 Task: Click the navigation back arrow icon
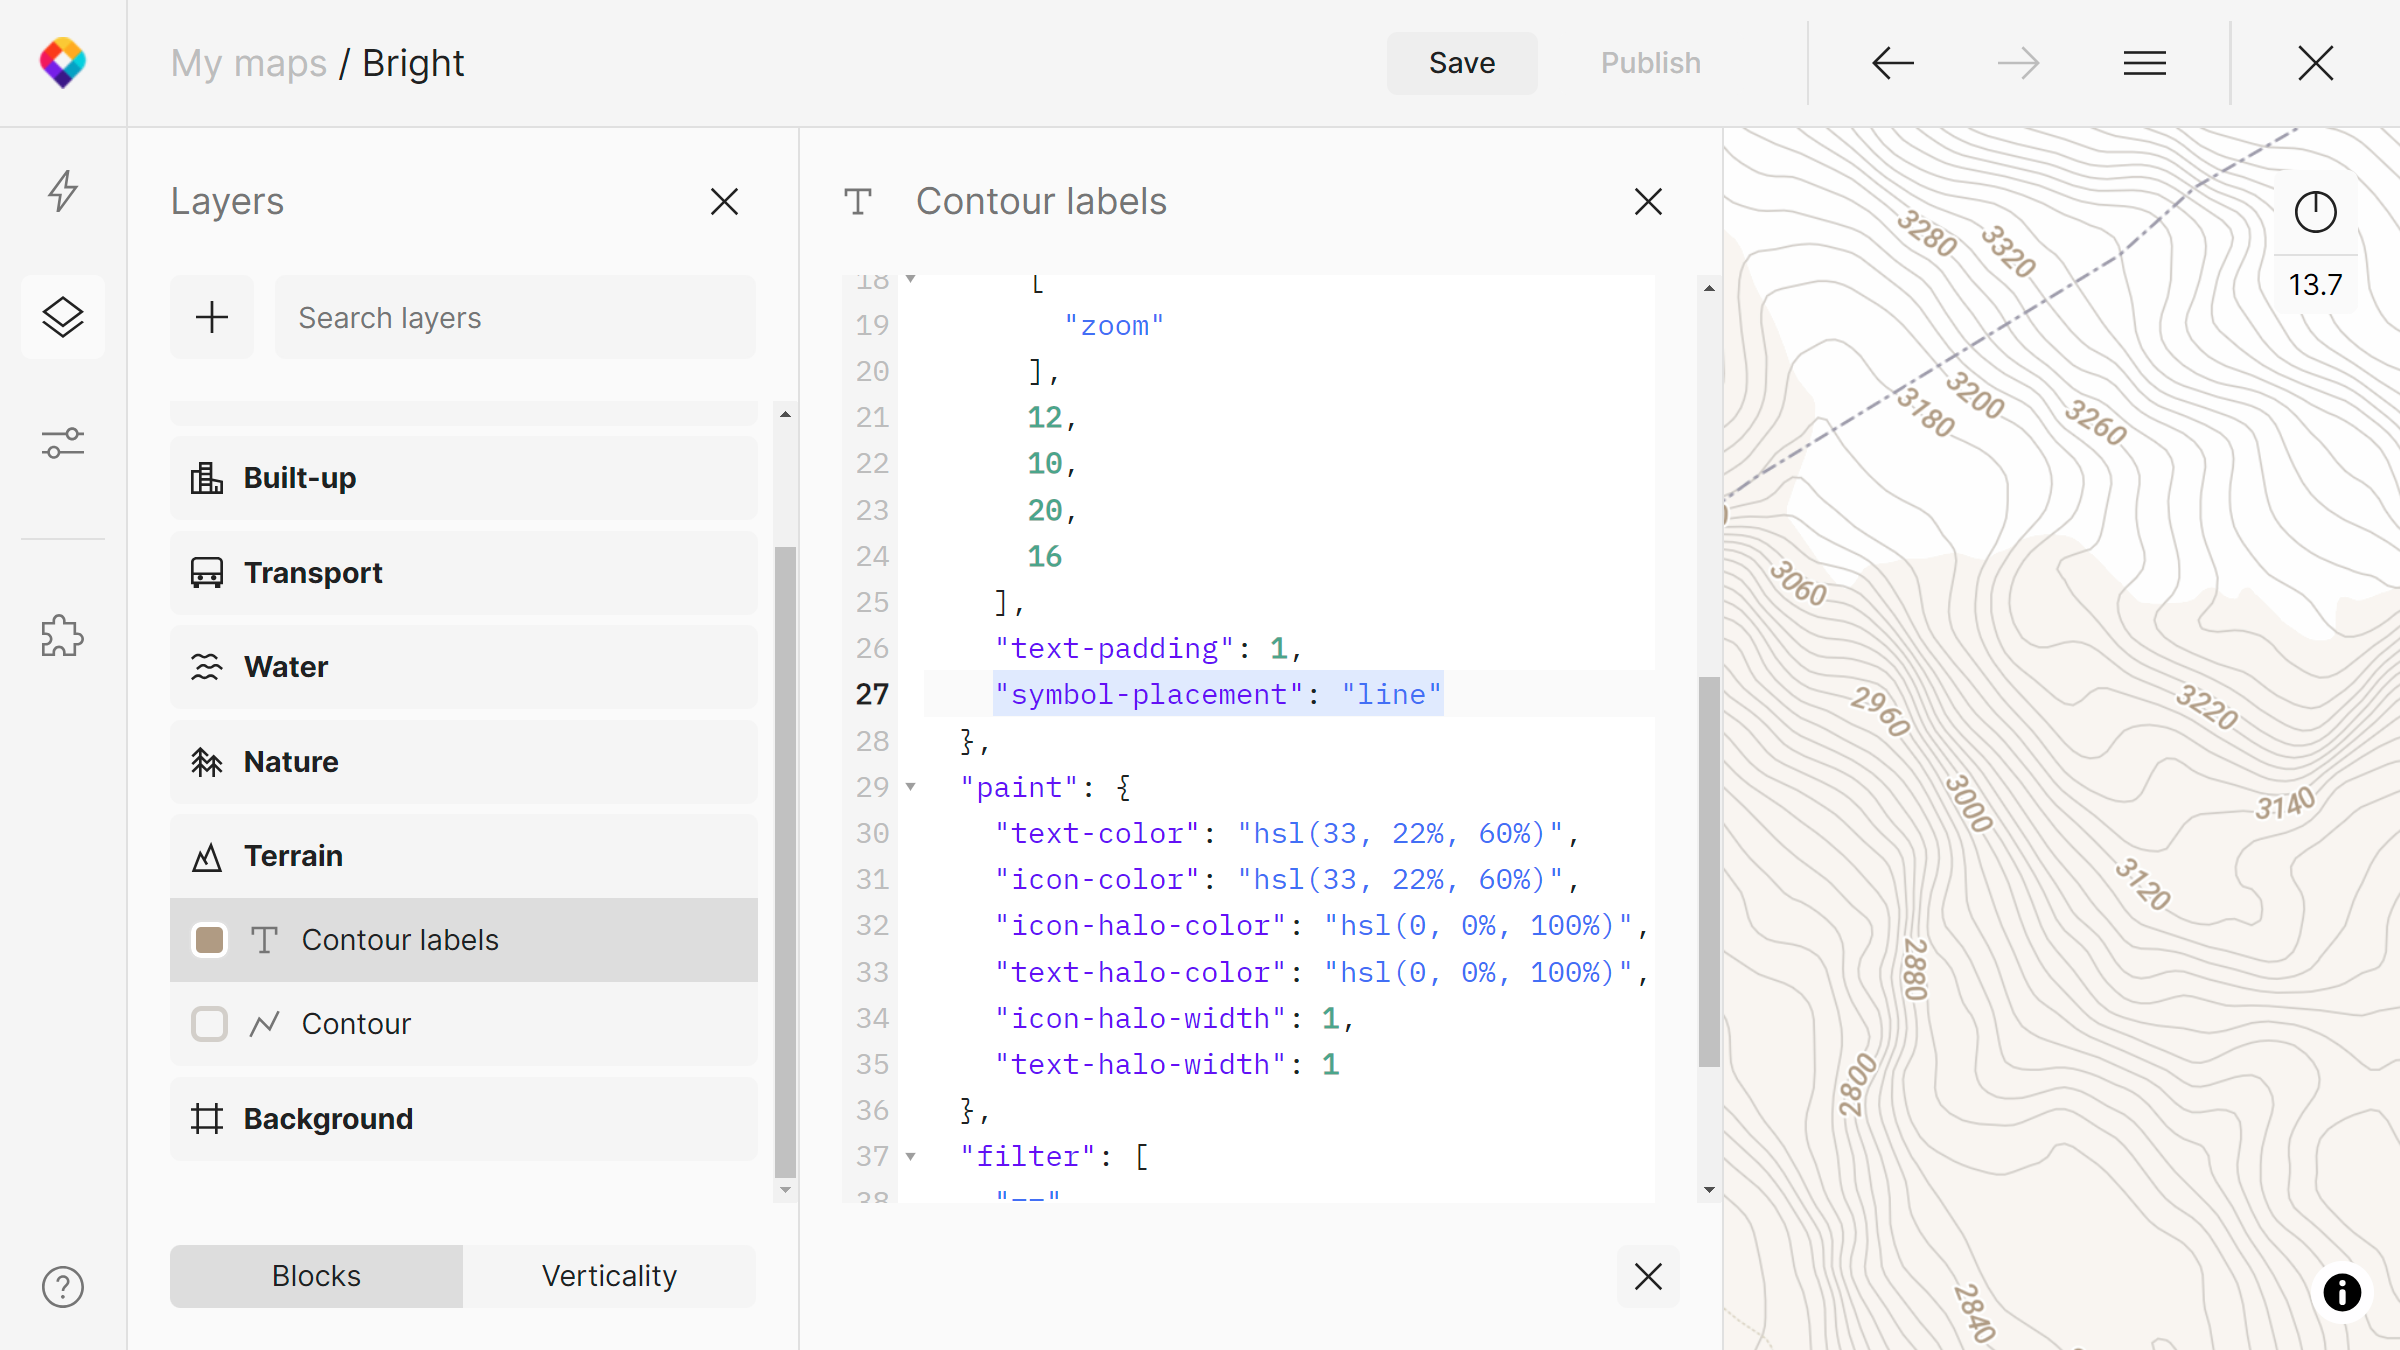[x=1891, y=63]
